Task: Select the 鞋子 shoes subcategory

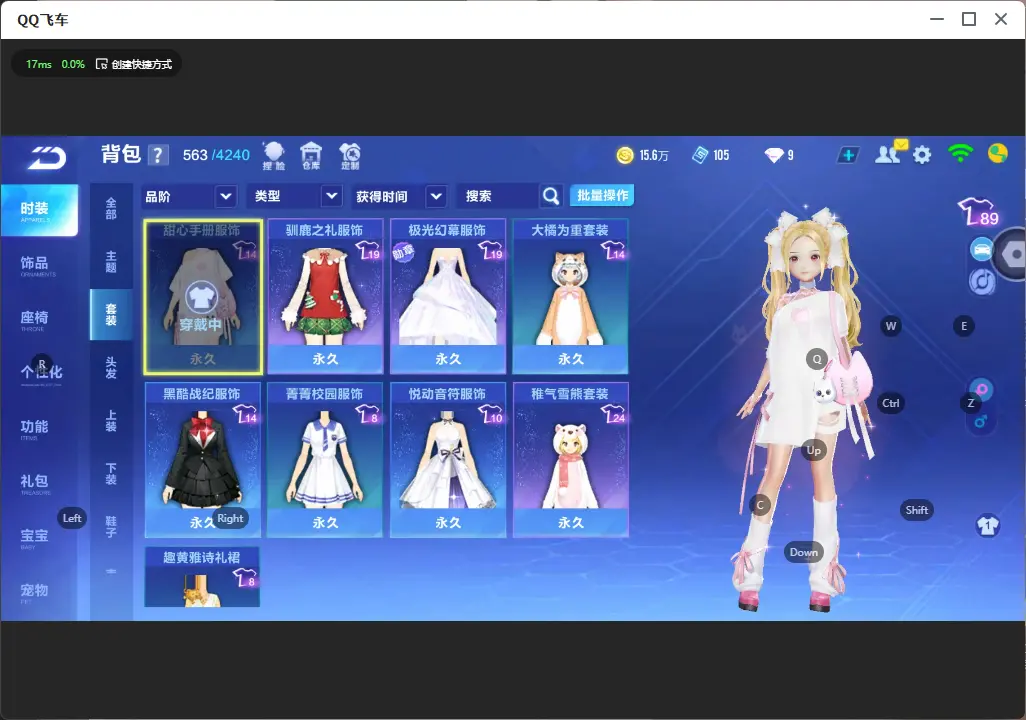Action: pos(111,527)
